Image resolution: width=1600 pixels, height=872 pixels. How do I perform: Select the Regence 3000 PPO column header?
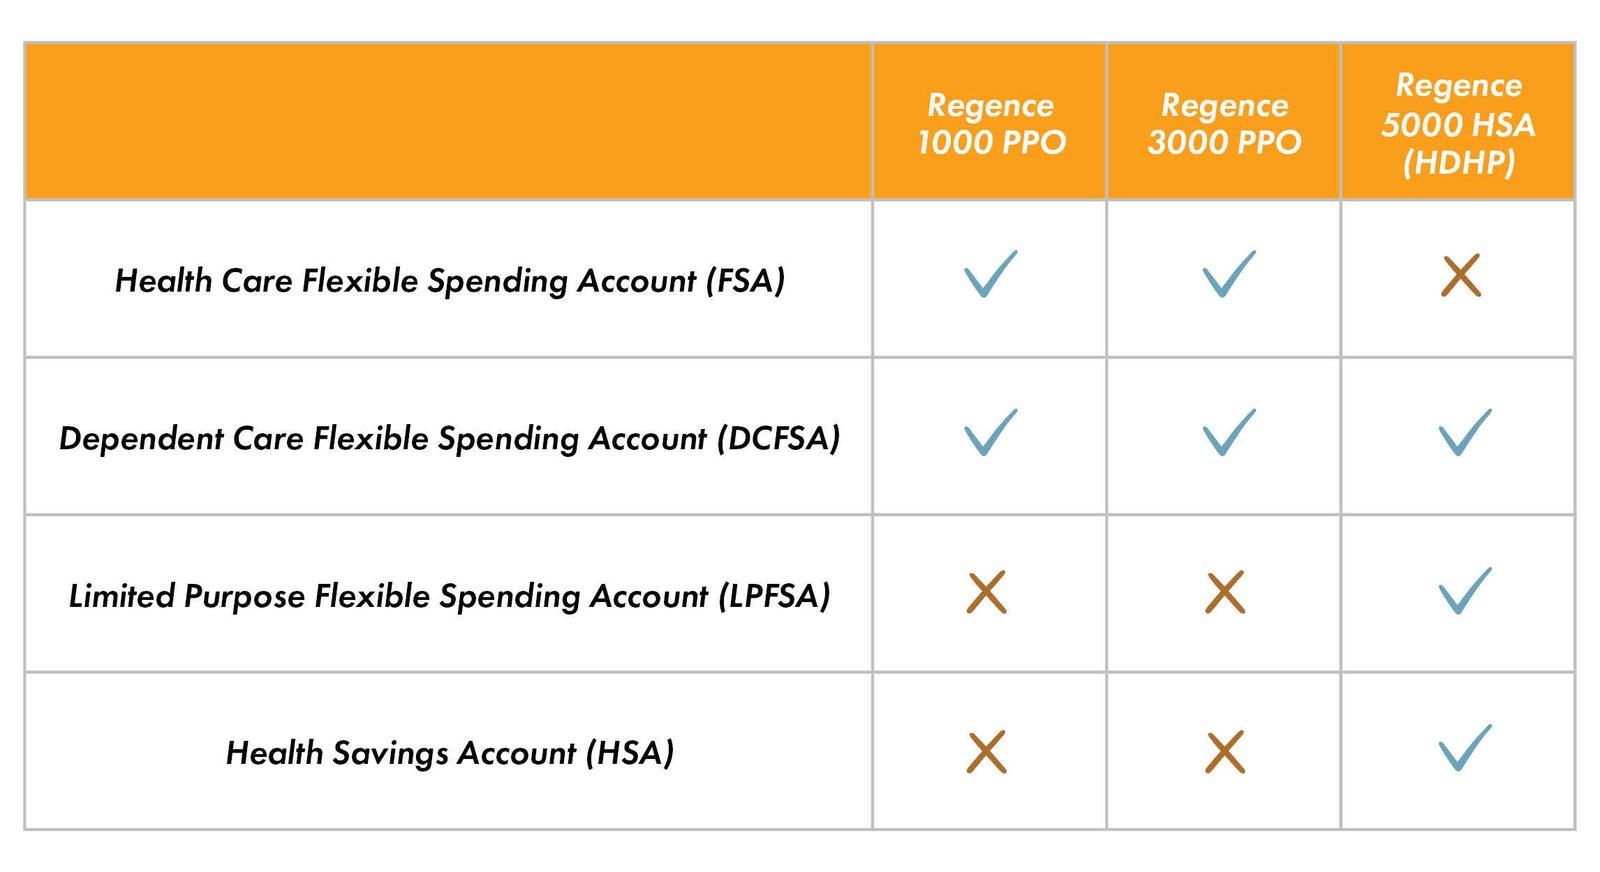[1224, 122]
